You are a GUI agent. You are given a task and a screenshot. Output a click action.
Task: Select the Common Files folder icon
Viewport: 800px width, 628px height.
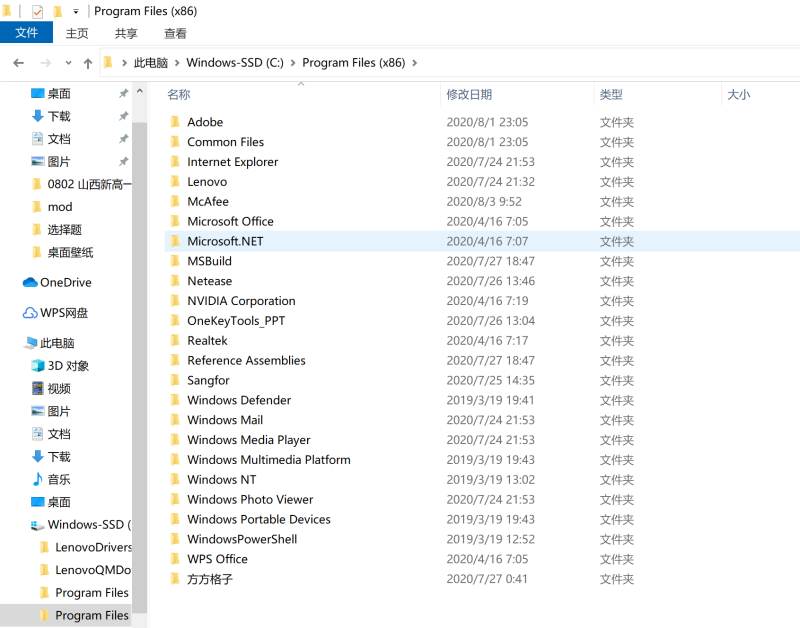click(175, 141)
